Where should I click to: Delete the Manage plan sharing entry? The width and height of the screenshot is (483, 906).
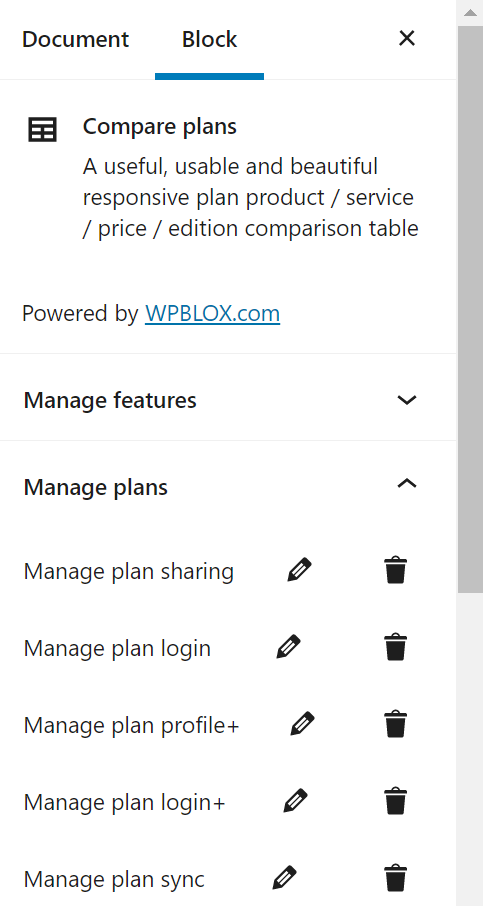[x=396, y=570]
